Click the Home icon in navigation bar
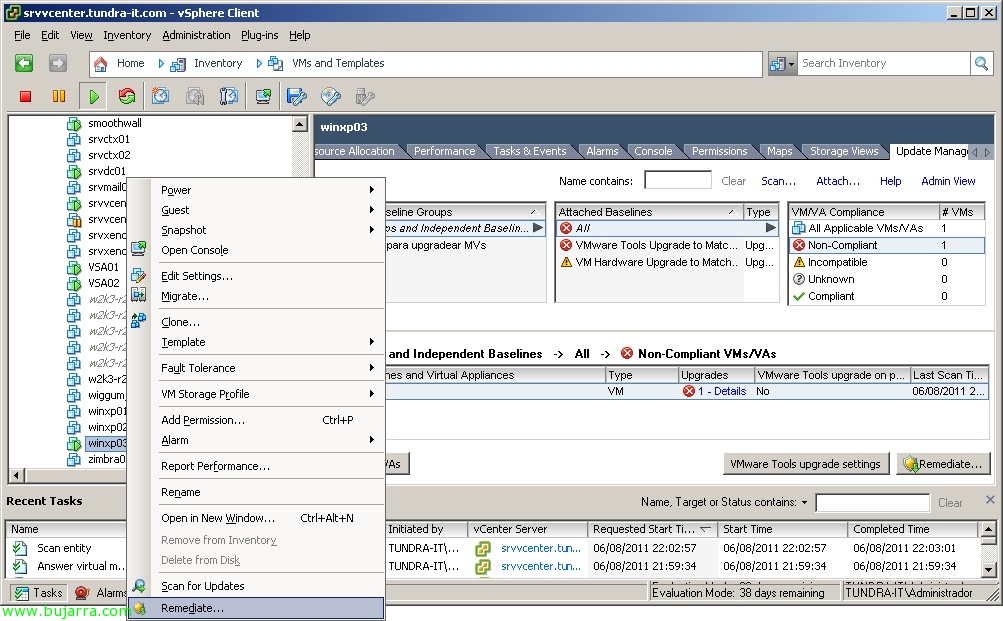Screen dimensions: 1003x621 point(100,63)
